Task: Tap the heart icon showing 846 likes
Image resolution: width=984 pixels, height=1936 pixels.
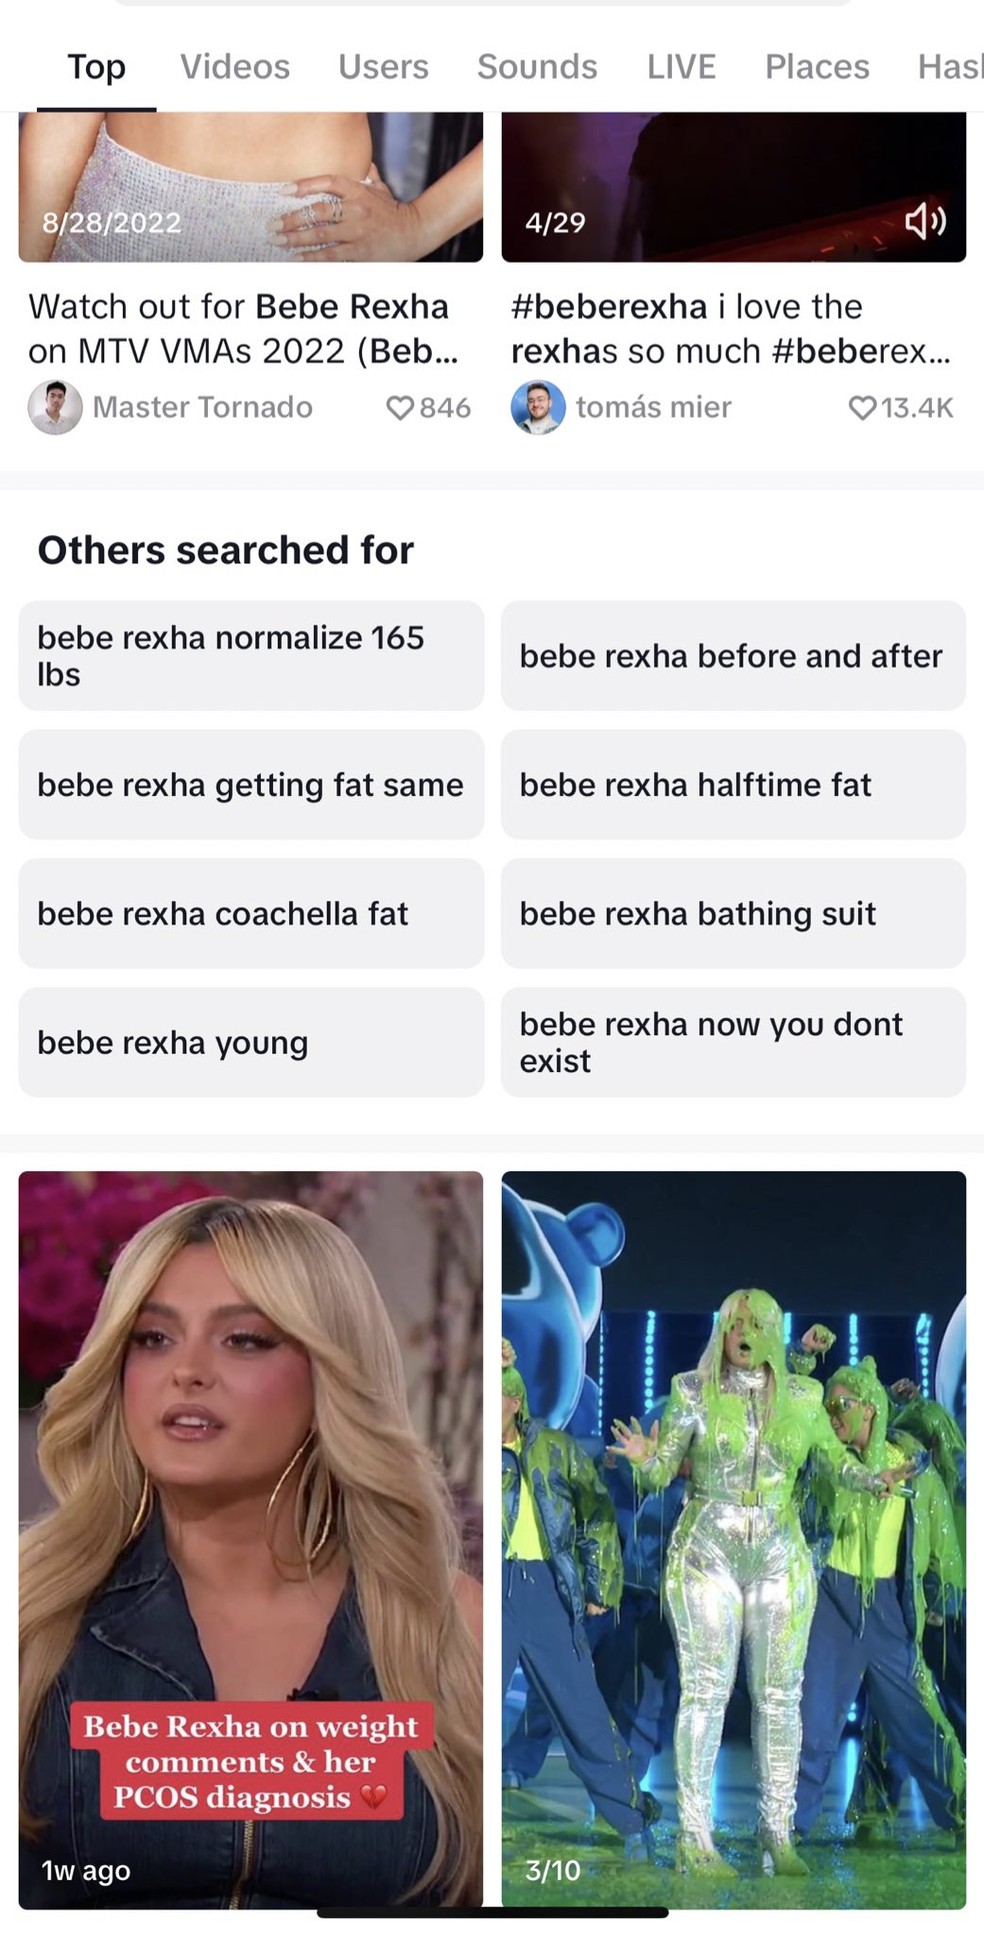Action: pyautogui.click(x=402, y=407)
